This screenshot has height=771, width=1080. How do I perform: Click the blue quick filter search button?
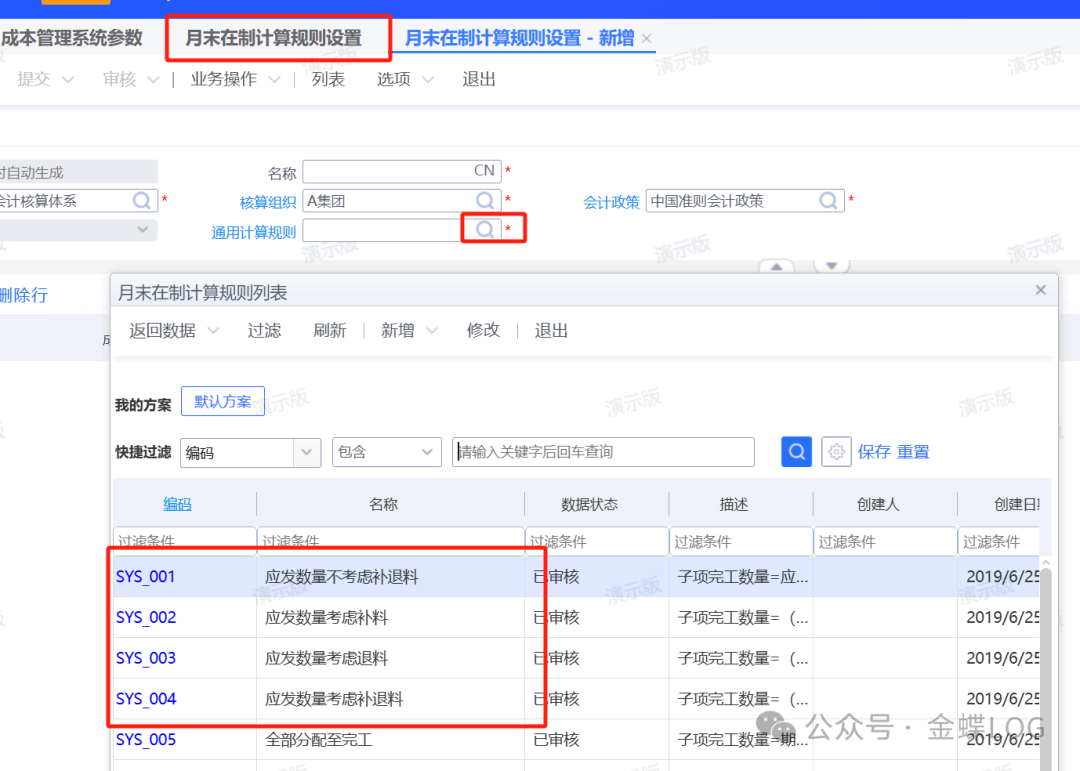[x=796, y=452]
